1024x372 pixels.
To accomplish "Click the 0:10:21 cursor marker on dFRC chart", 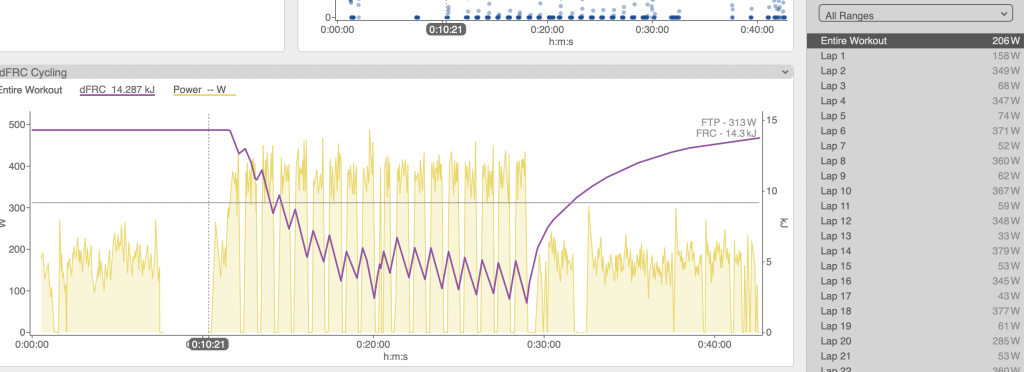I will 209,344.
